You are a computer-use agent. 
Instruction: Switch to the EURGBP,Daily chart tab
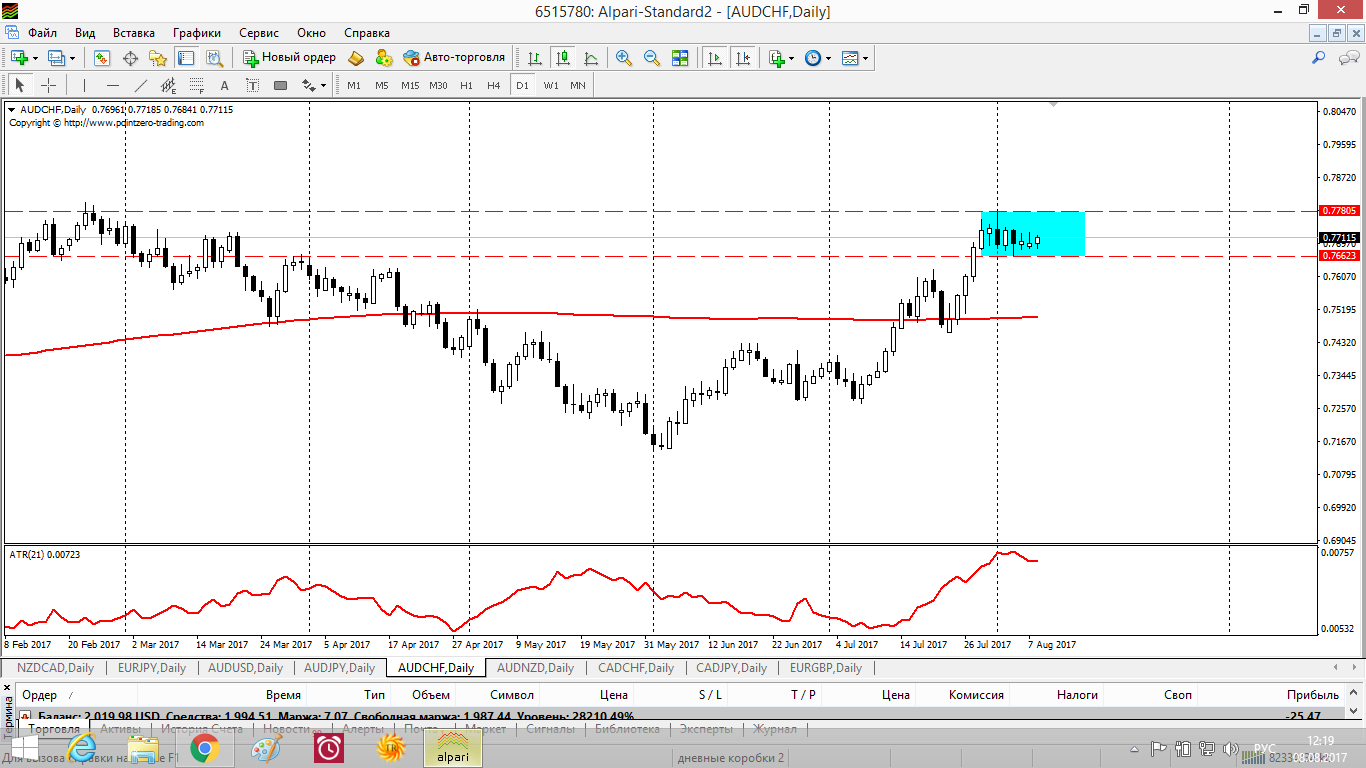point(826,667)
